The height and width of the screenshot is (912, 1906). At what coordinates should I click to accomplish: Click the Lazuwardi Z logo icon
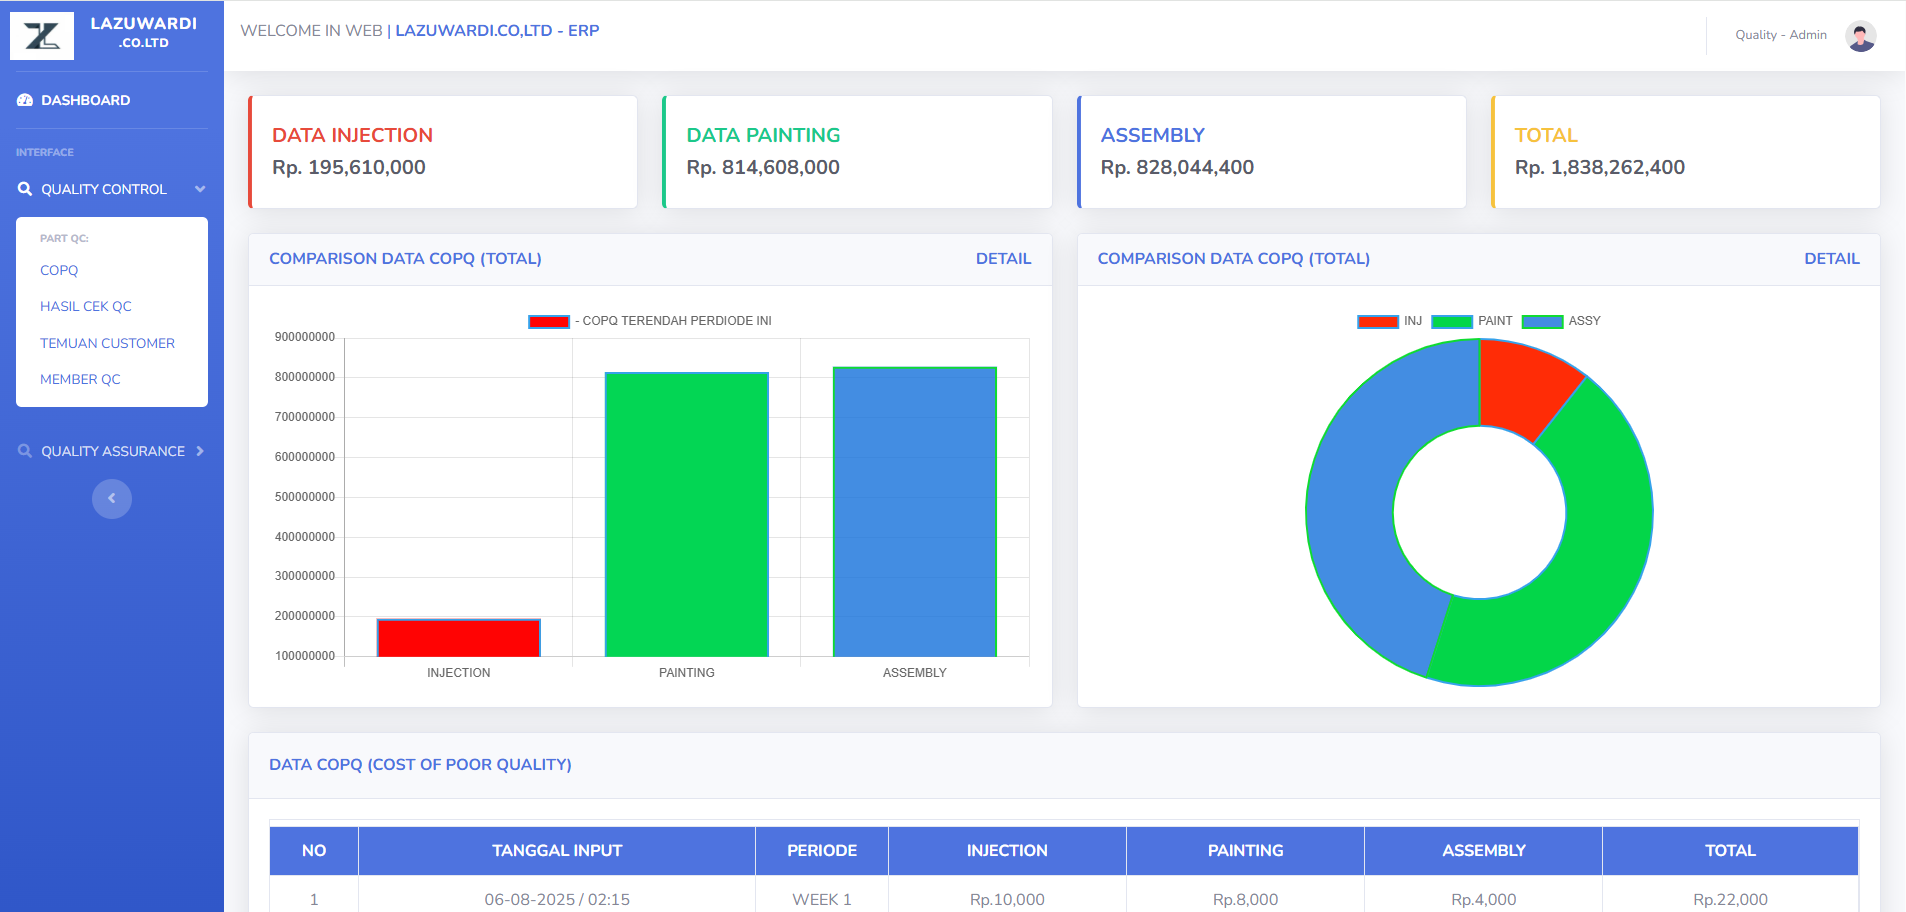coord(42,36)
